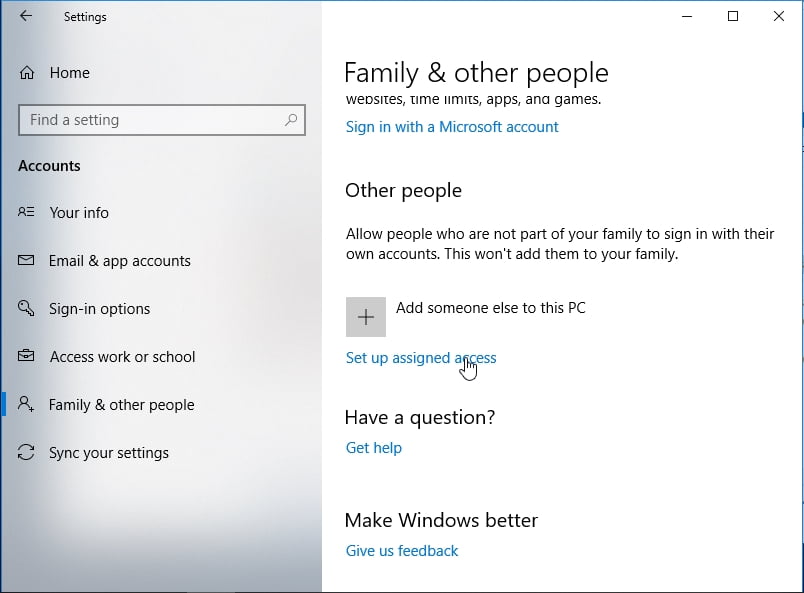Viewport: 804px width, 593px height.
Task: Open Sync your settings page
Action: 108,453
